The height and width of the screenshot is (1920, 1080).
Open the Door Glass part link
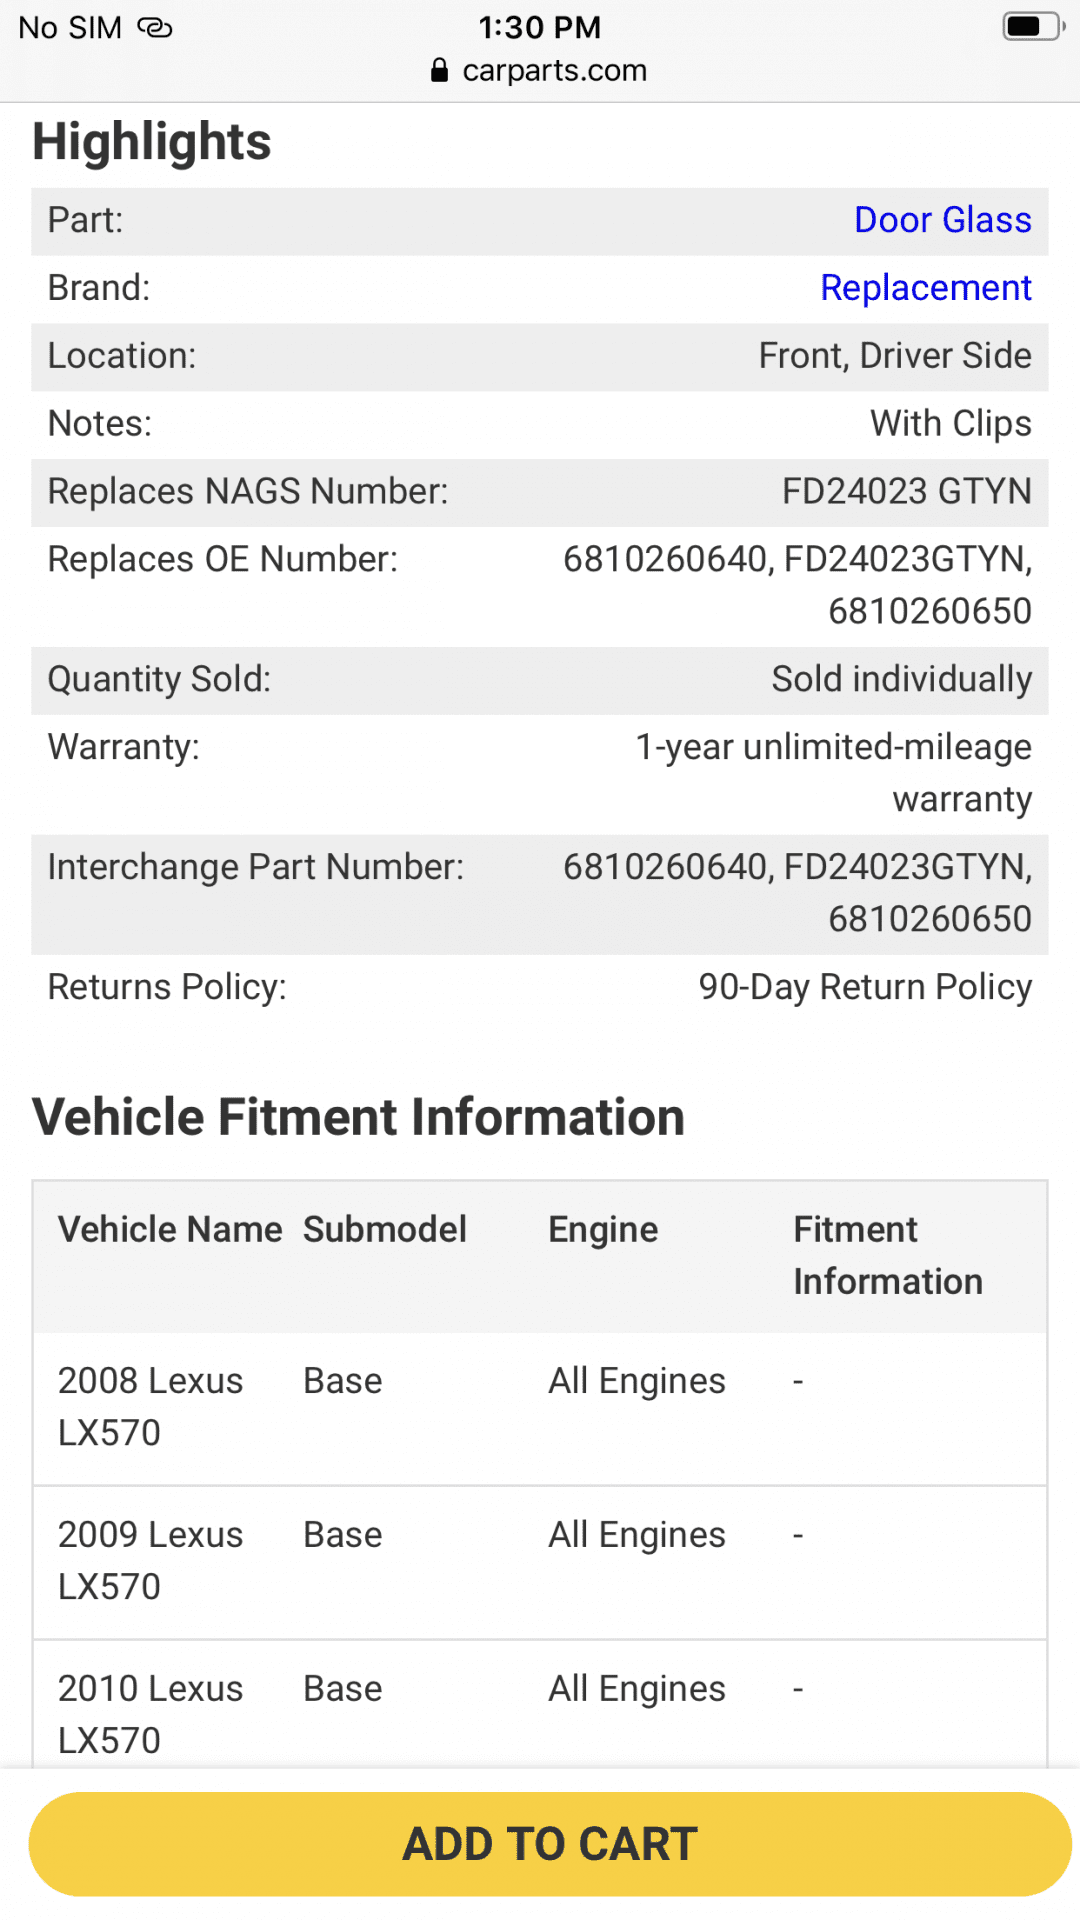(x=942, y=220)
